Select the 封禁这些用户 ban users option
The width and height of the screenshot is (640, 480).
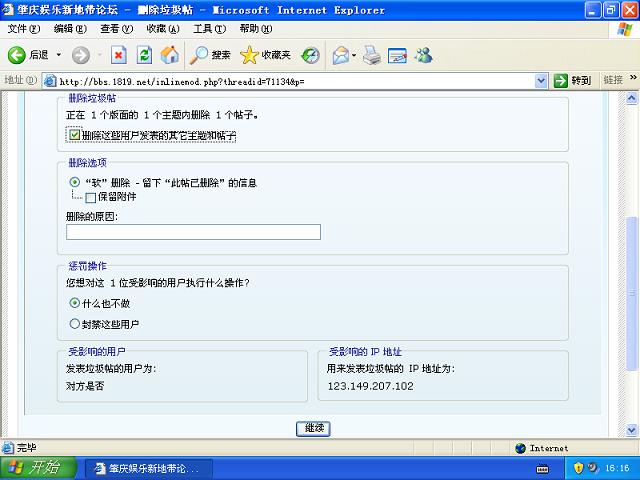click(x=74, y=324)
